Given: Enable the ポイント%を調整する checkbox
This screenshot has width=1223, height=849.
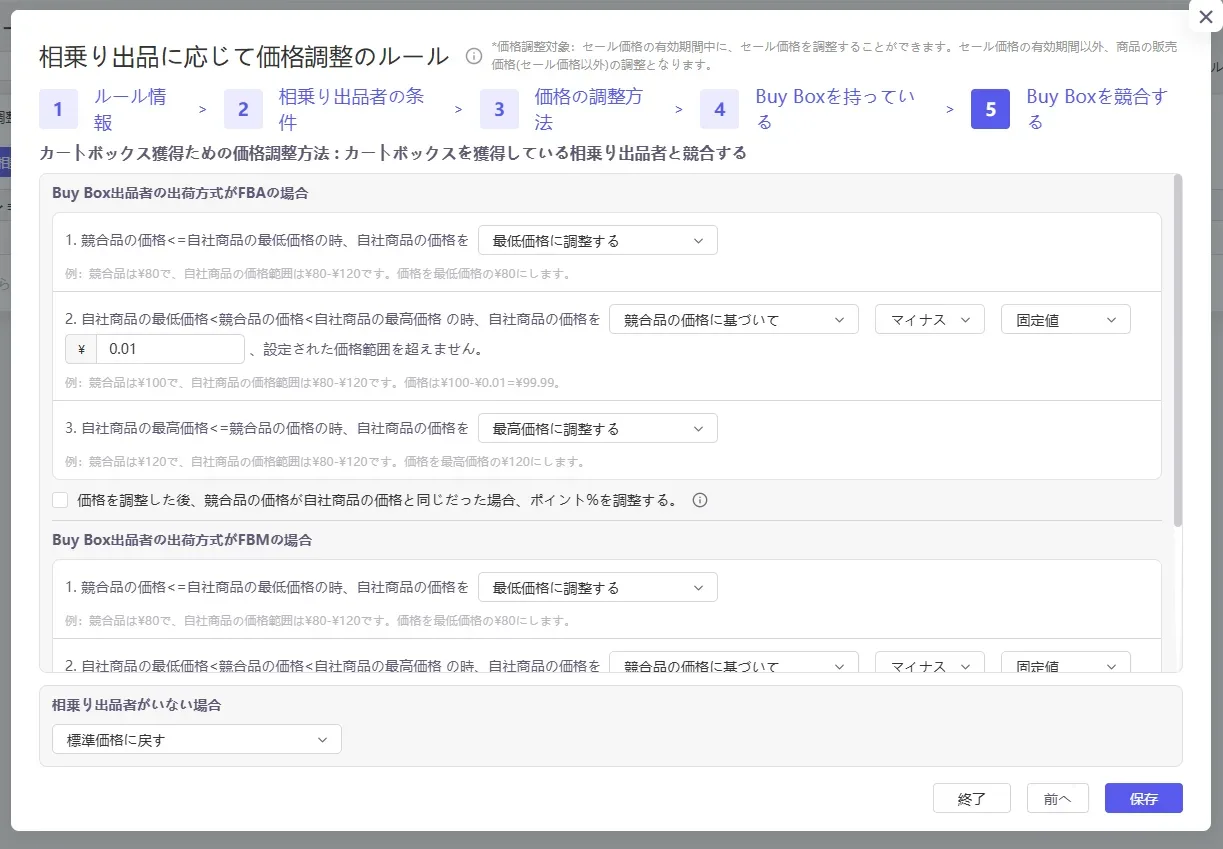Looking at the screenshot, I should pyautogui.click(x=61, y=500).
